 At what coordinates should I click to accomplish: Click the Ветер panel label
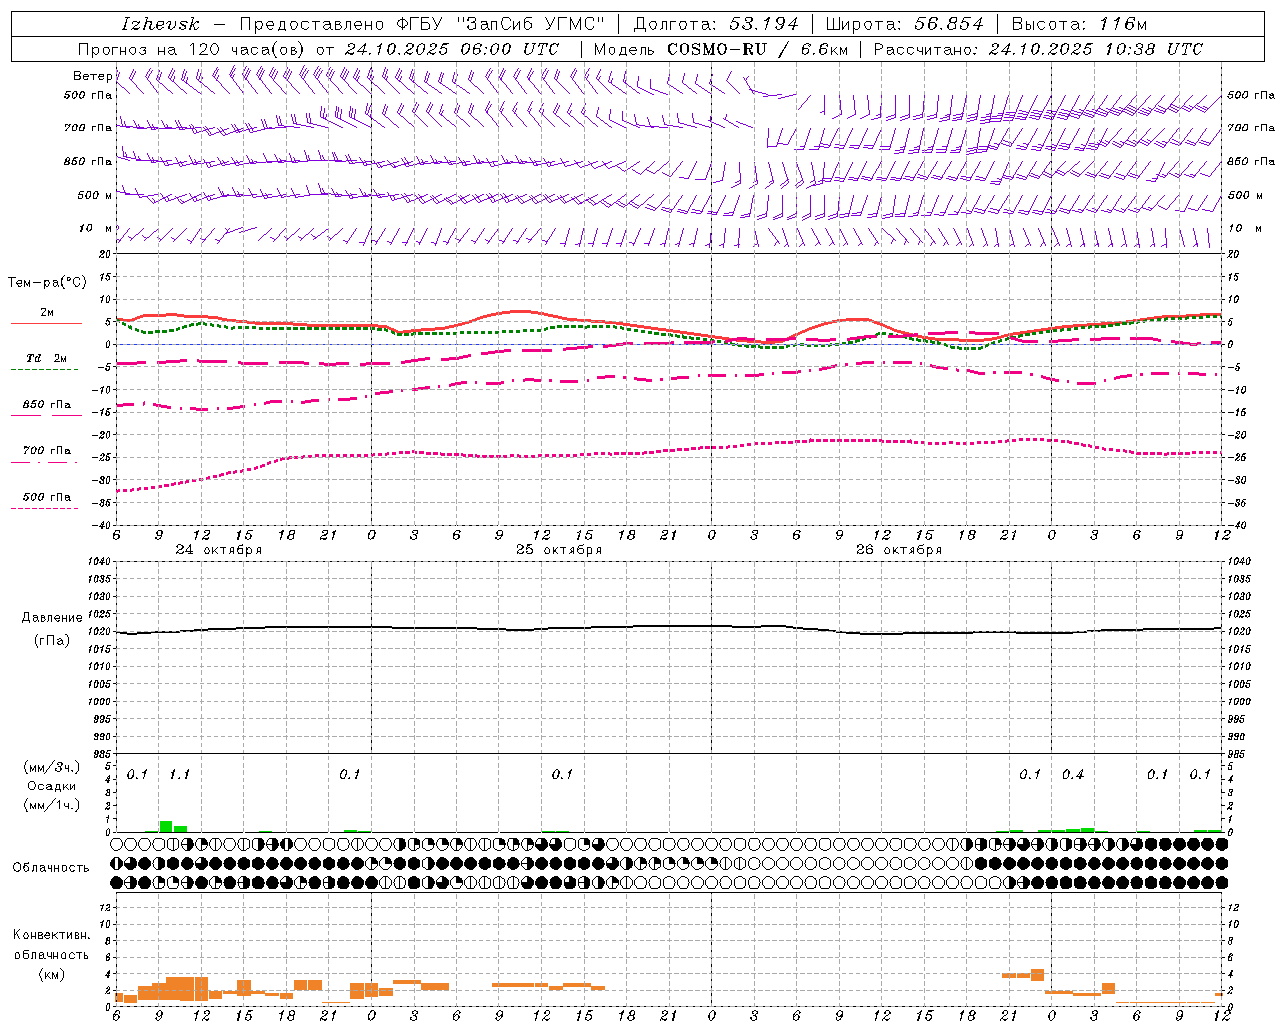click(92, 76)
